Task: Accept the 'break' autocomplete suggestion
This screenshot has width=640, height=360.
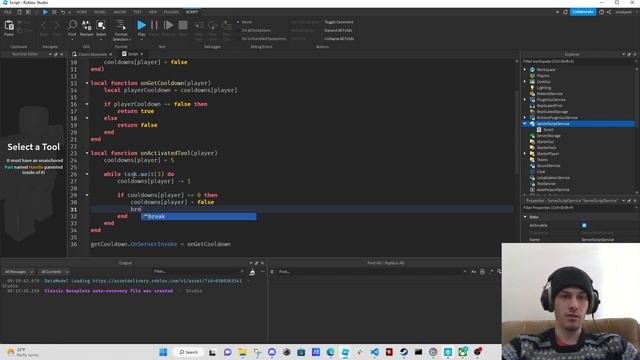Action: coord(199,216)
